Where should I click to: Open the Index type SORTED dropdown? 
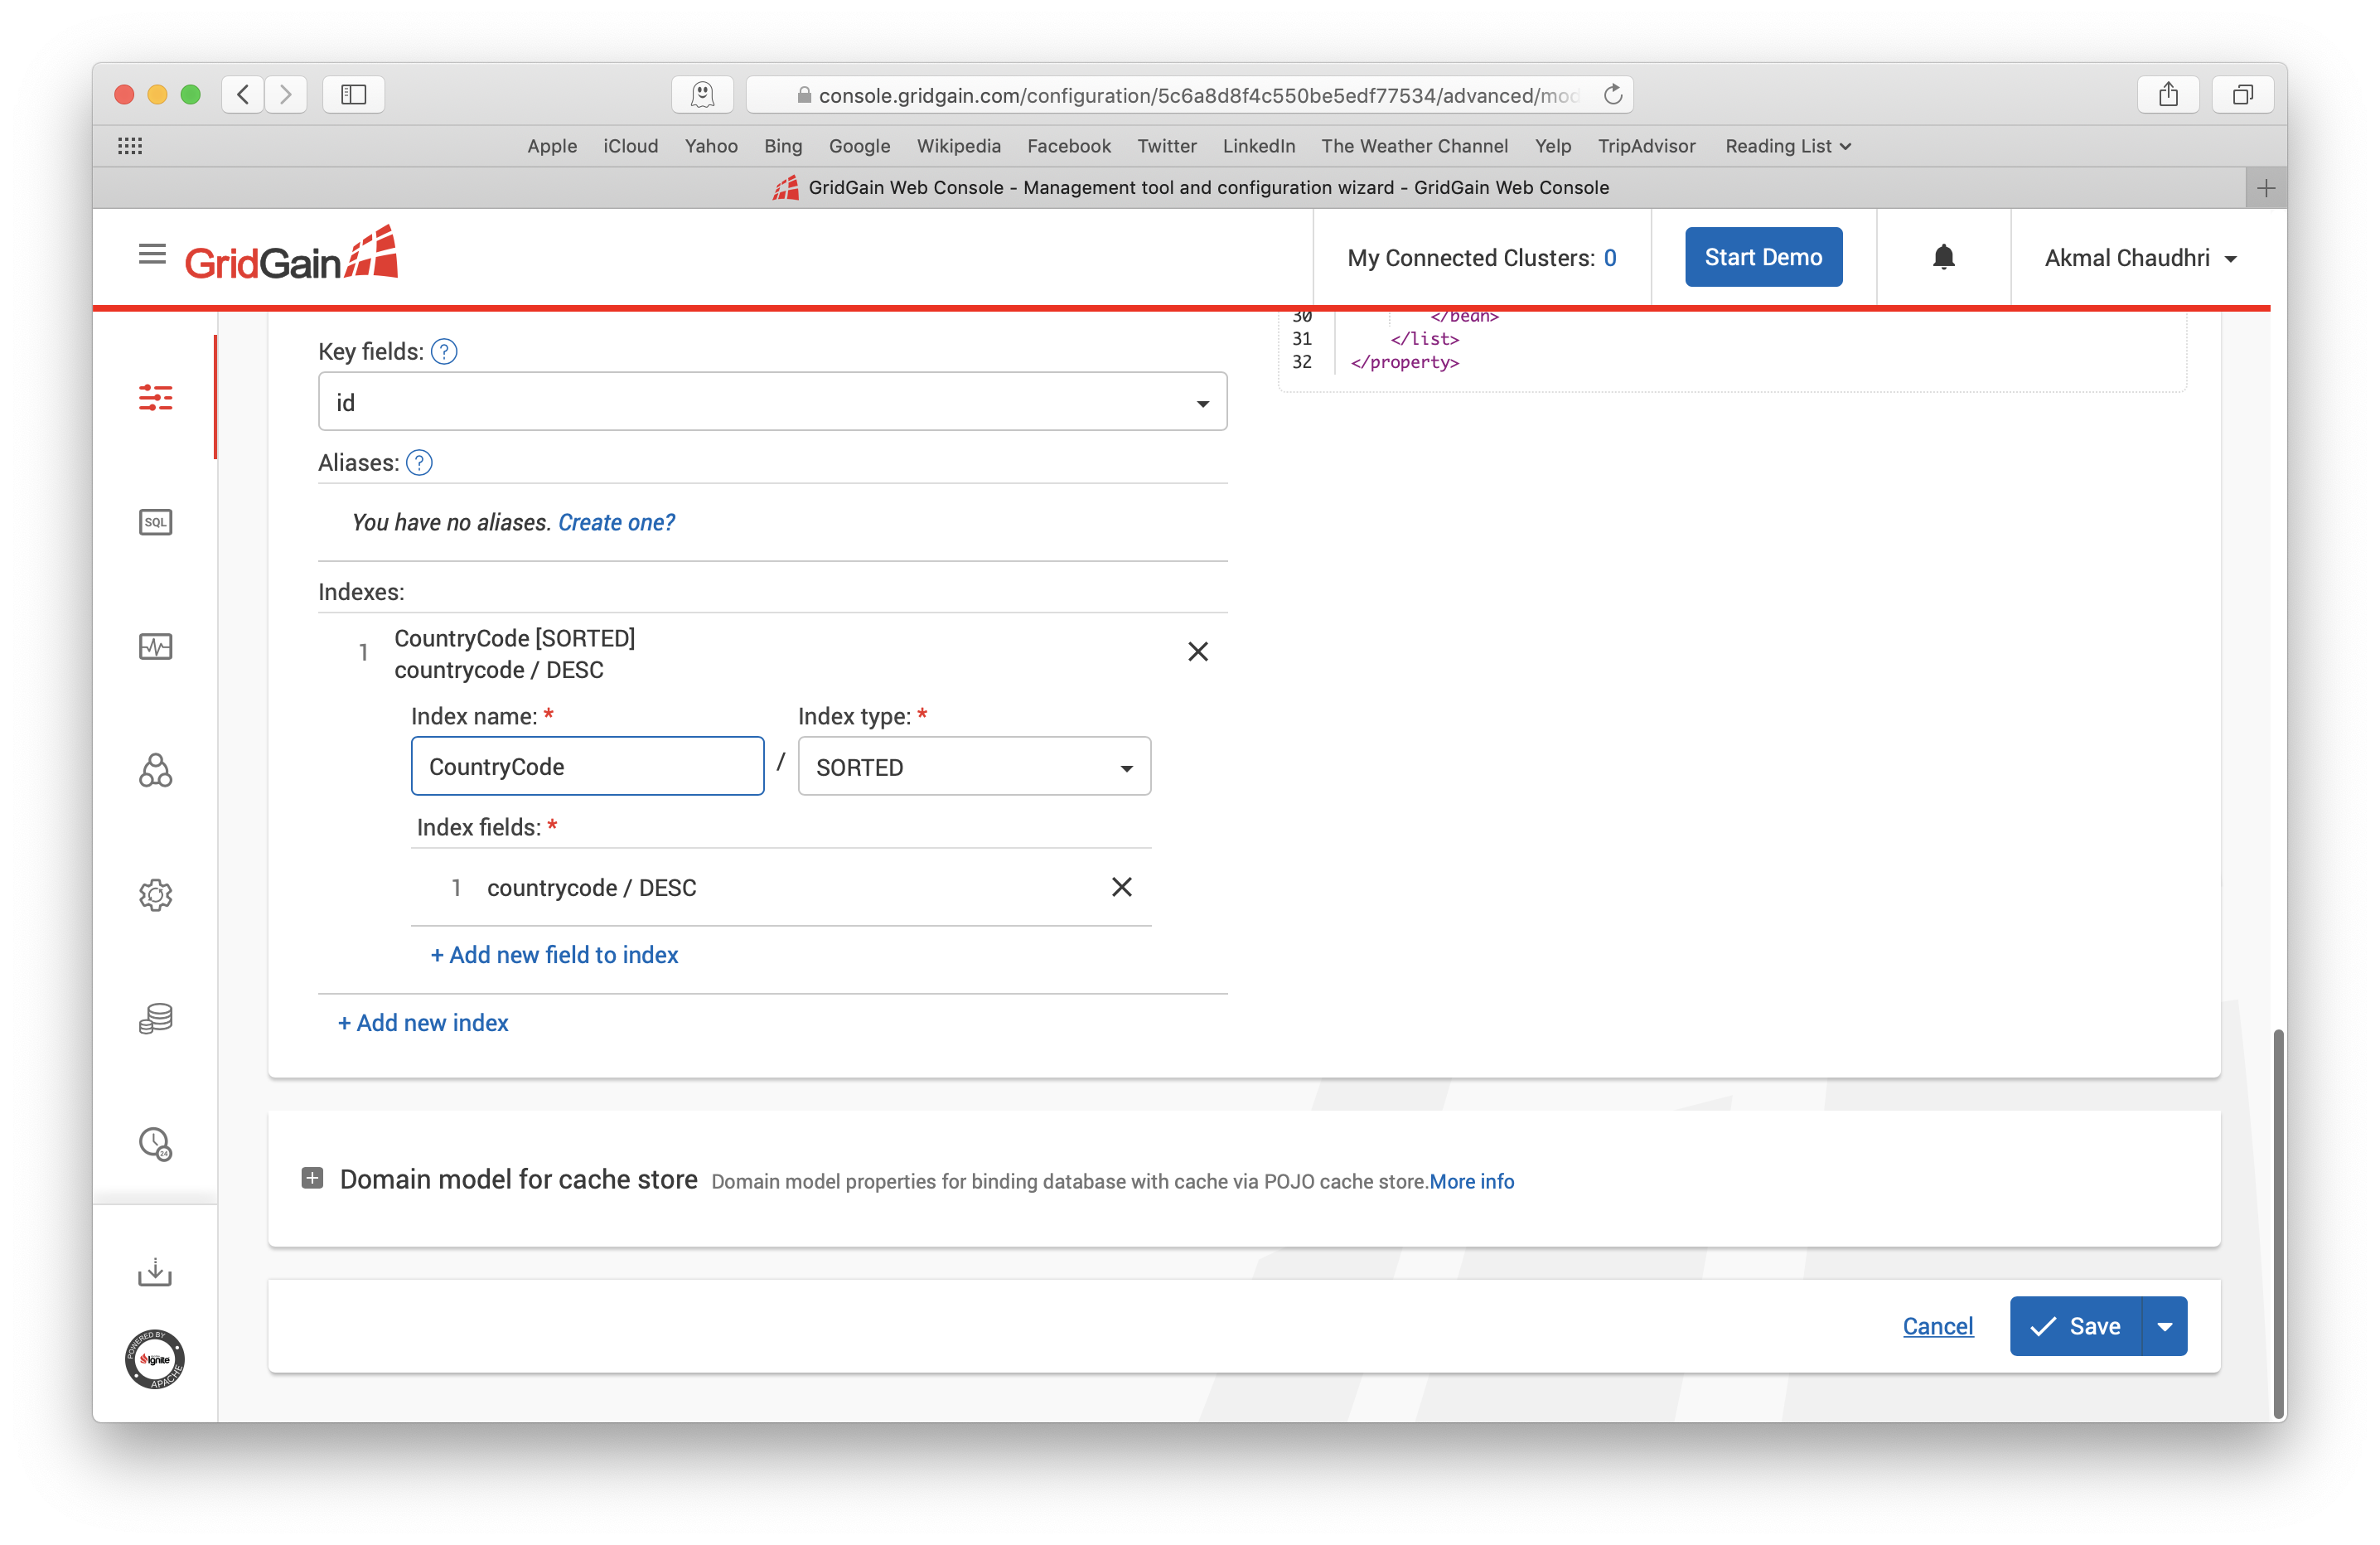pyautogui.click(x=973, y=767)
